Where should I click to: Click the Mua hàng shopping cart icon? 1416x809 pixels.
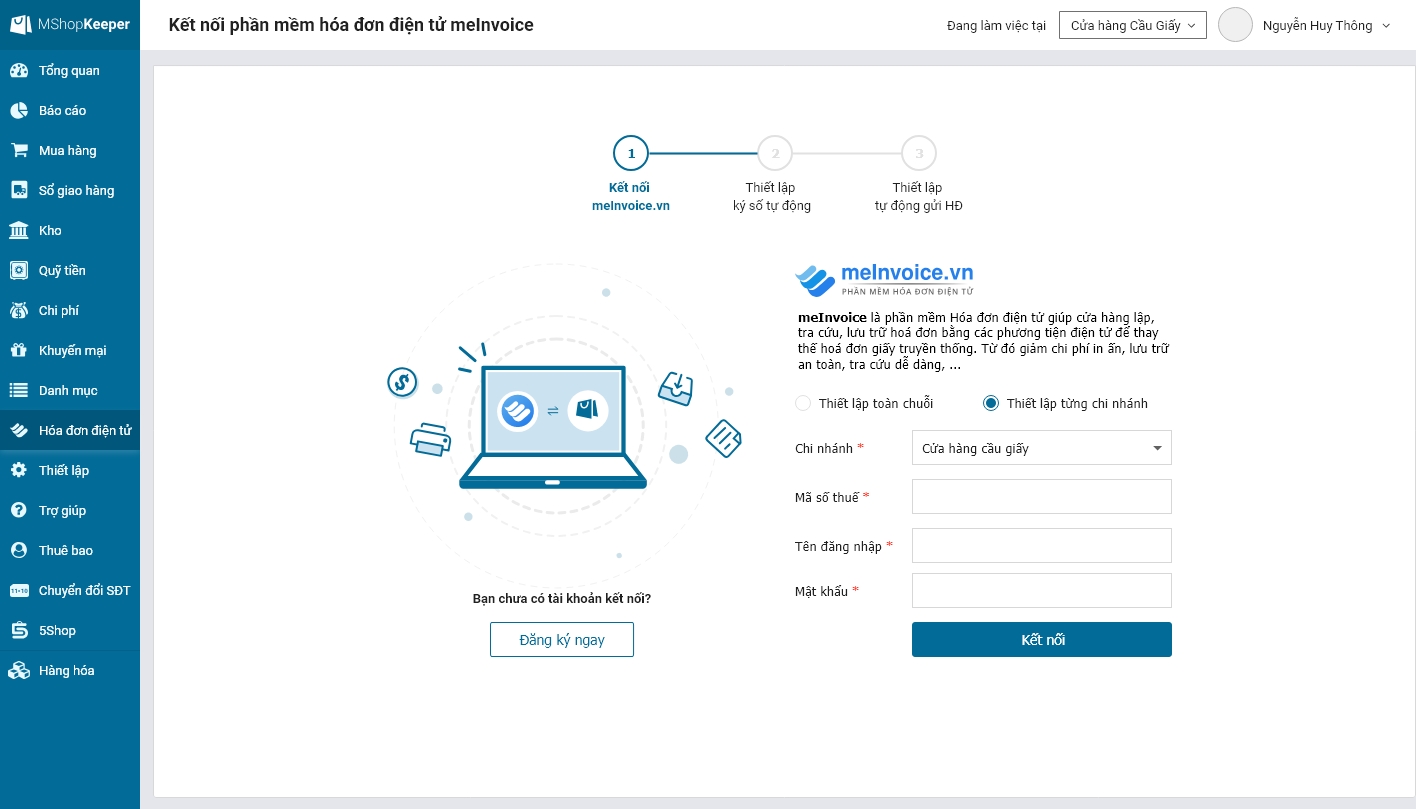[x=19, y=151]
